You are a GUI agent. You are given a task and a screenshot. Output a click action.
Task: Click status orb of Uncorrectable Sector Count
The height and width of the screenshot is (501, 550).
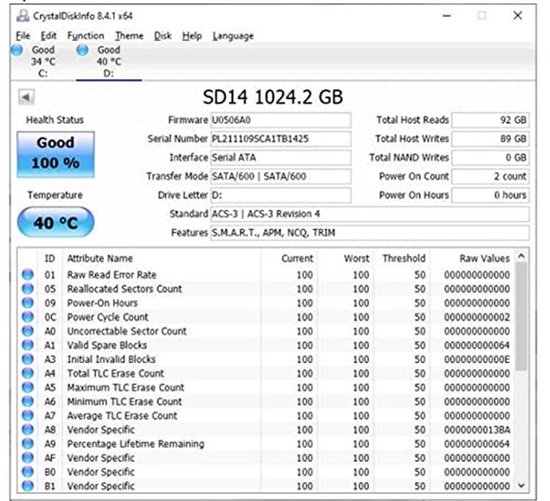(x=28, y=331)
